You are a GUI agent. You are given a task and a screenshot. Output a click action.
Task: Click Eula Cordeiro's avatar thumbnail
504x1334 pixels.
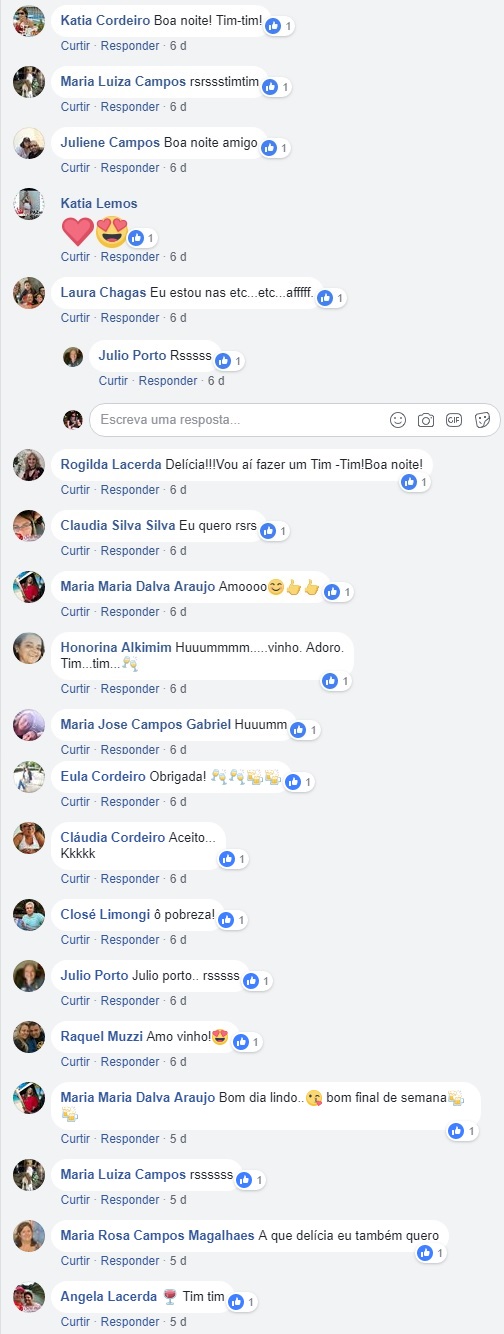pyautogui.click(x=29, y=777)
